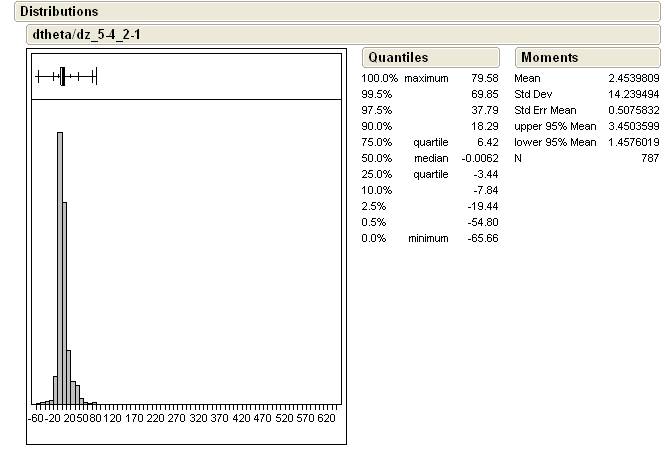Select the minimum value -65.66
The width and height of the screenshot is (665, 452).
[x=482, y=238]
